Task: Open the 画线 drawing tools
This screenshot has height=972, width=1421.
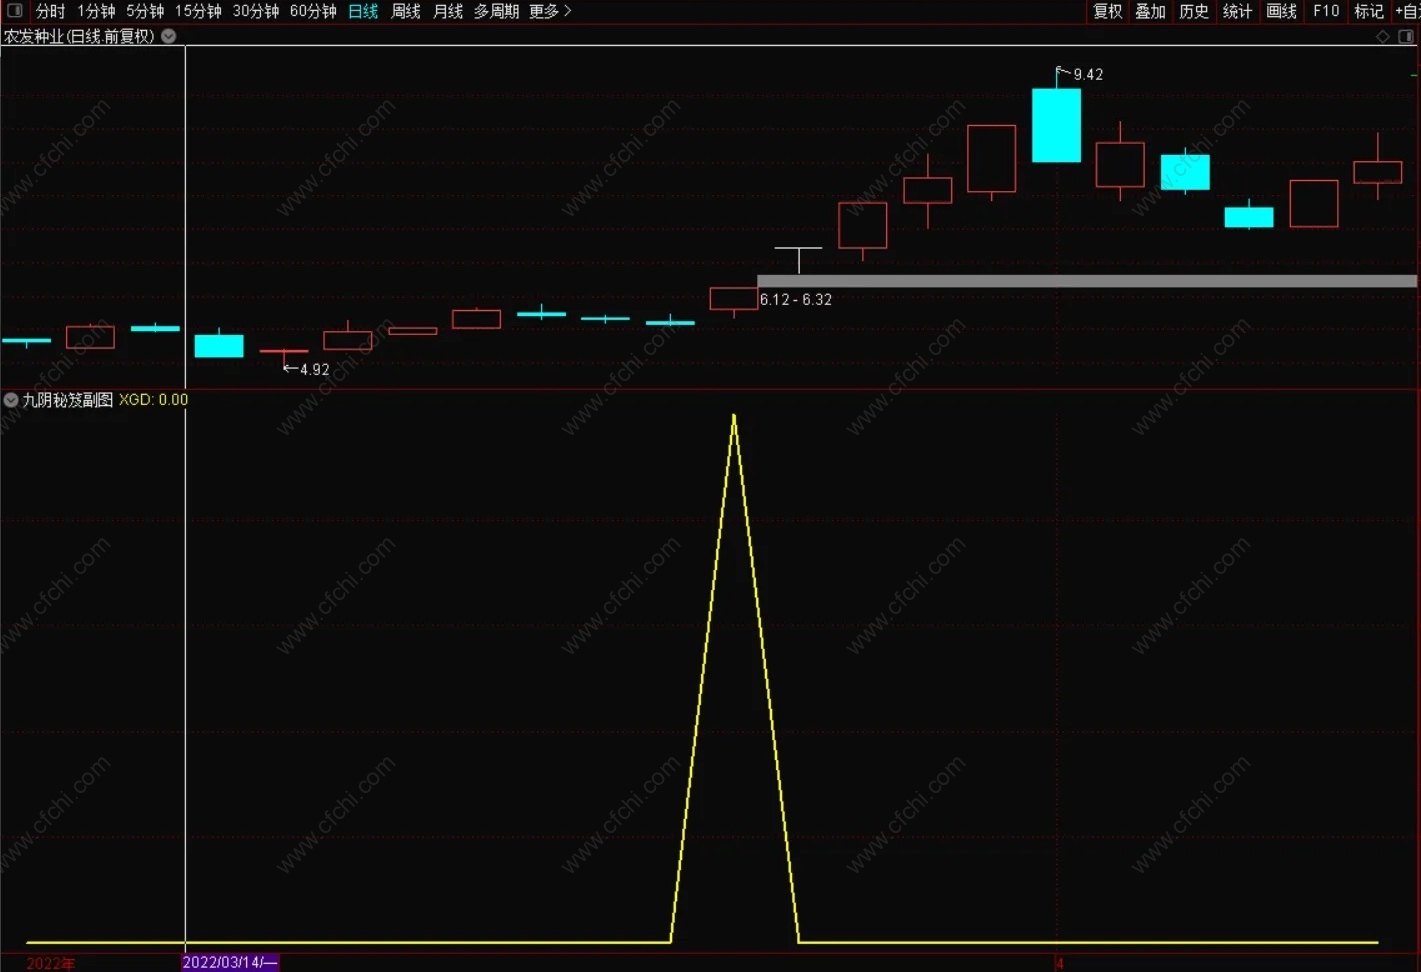Action: (1282, 11)
